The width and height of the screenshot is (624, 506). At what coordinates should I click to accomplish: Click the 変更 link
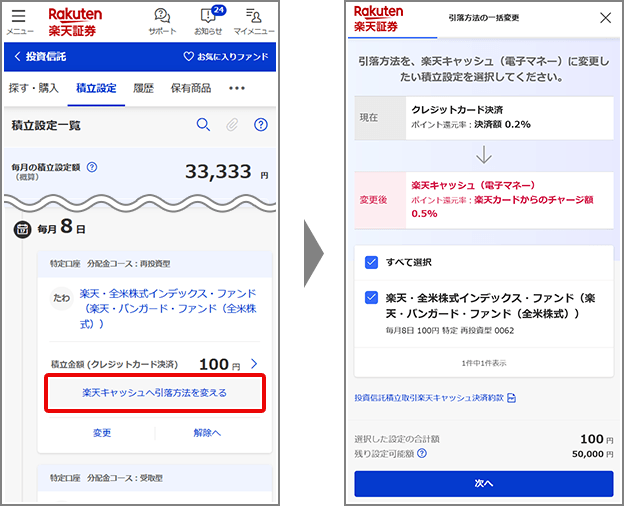pos(102,433)
